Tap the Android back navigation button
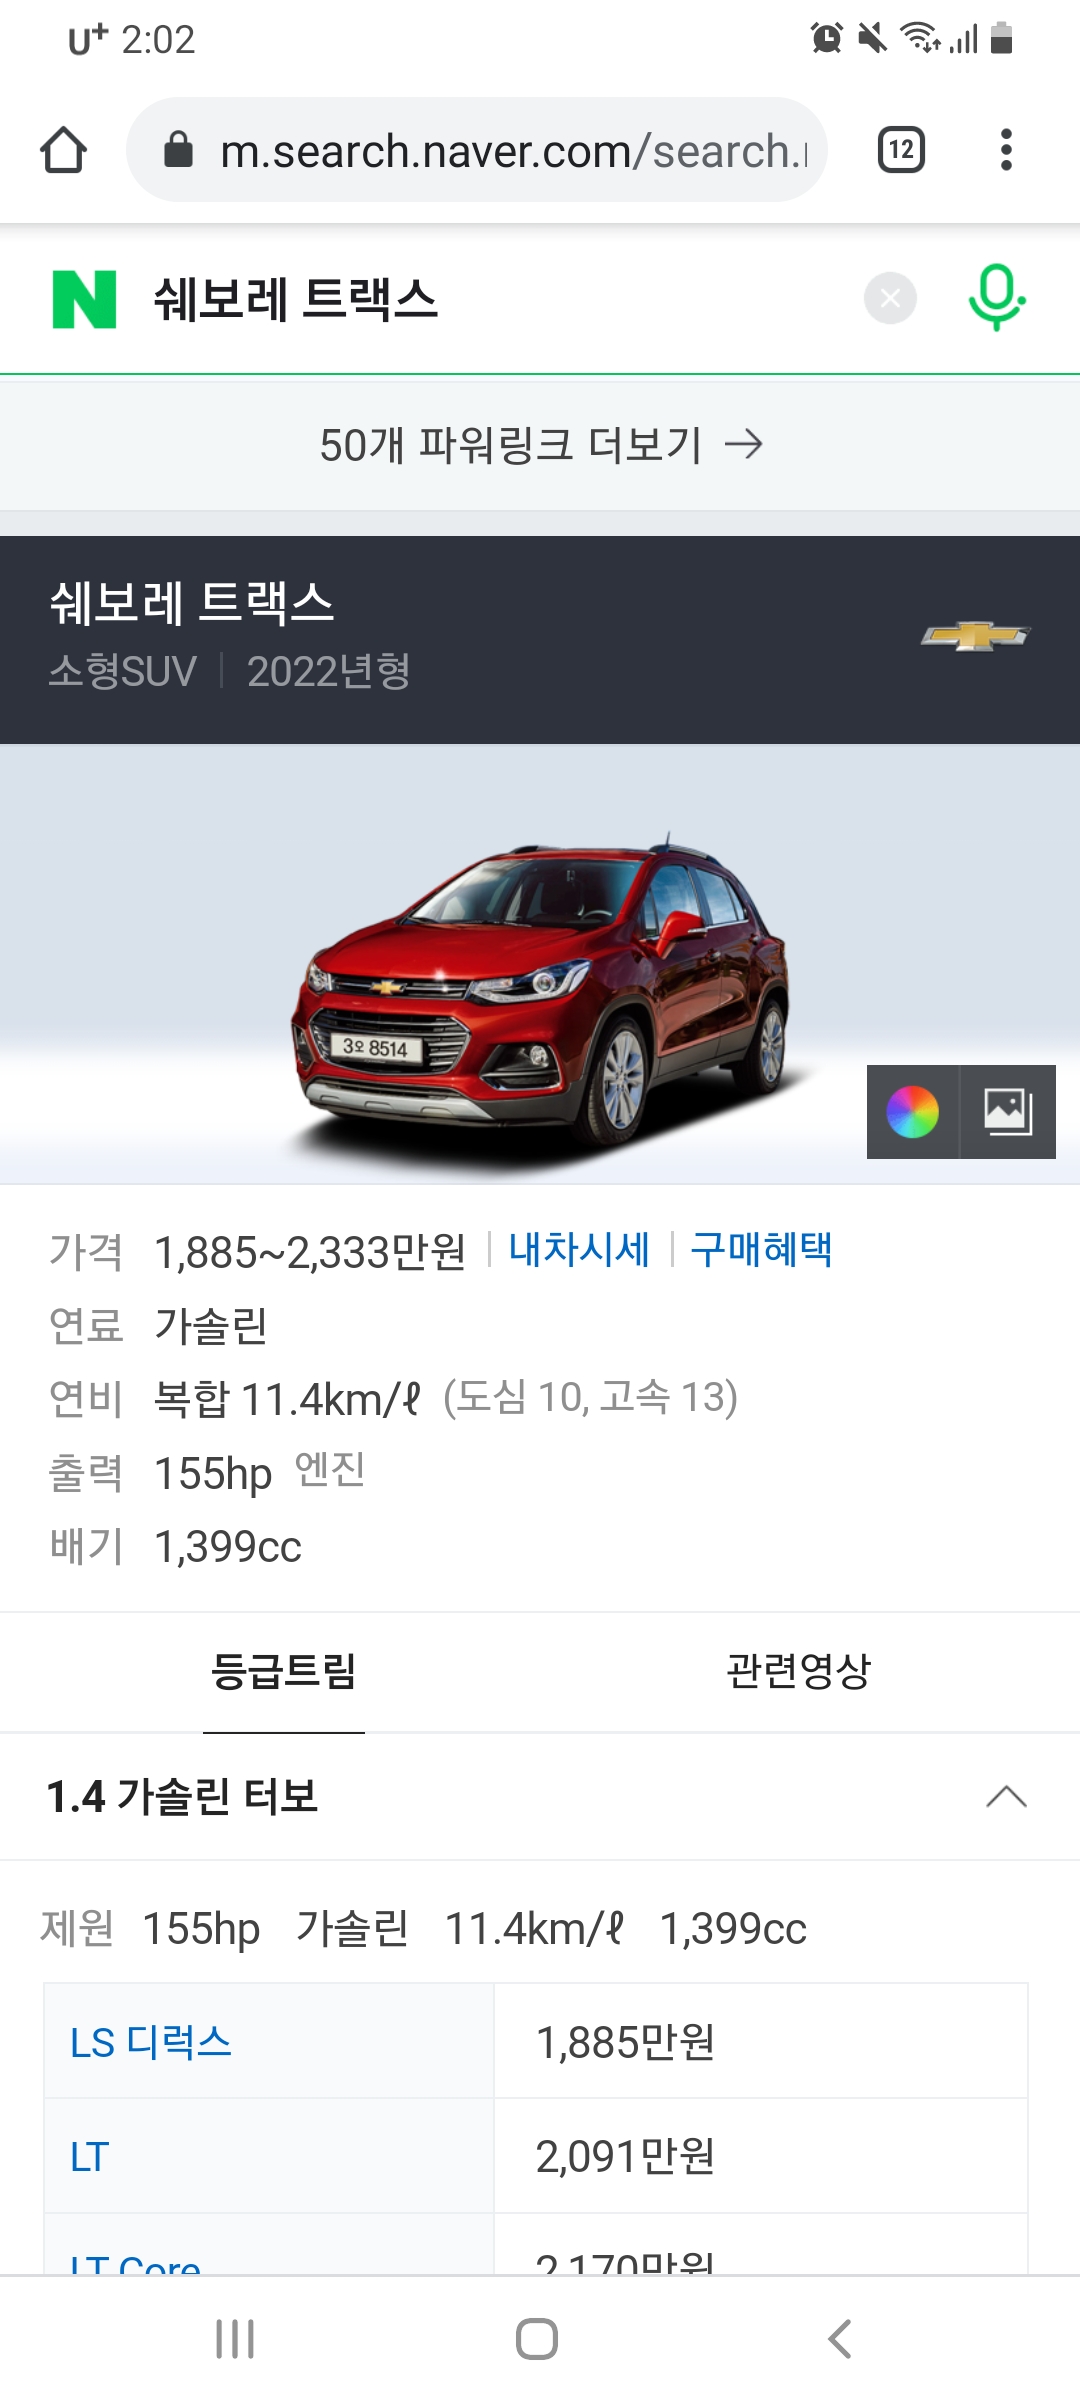 840,2339
